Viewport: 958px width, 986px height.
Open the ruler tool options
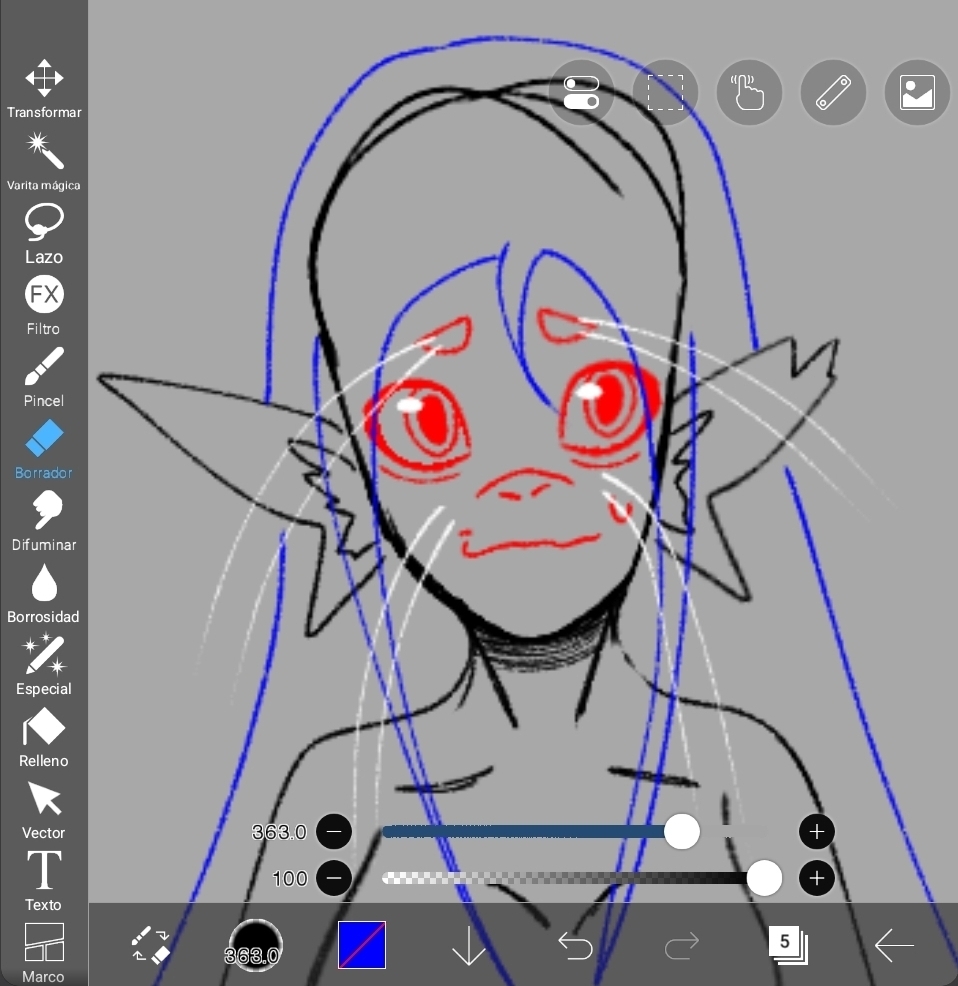click(833, 93)
